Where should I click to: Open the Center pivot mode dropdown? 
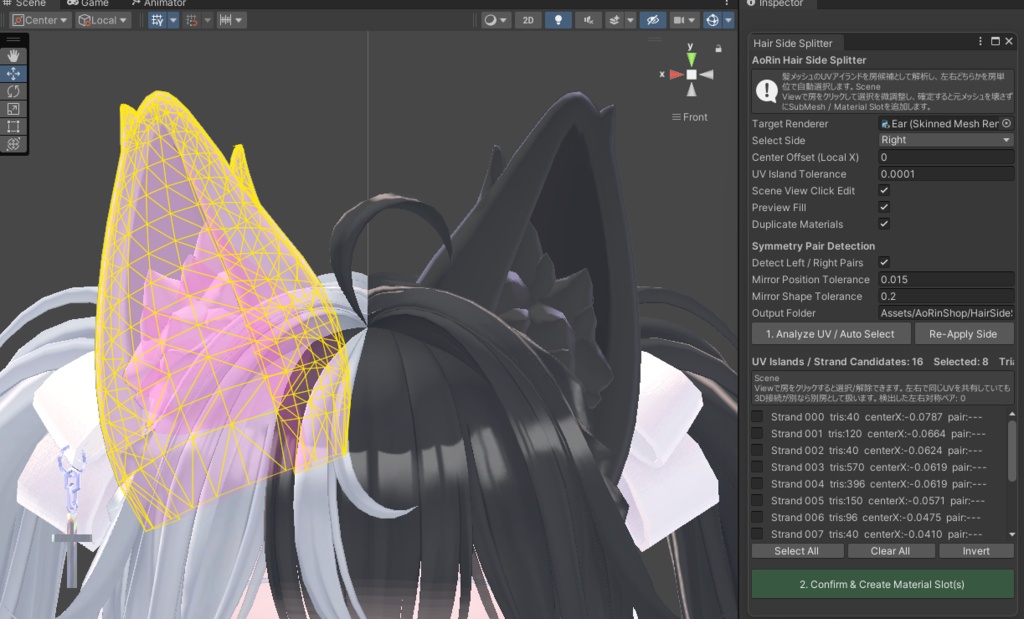click(x=40, y=20)
